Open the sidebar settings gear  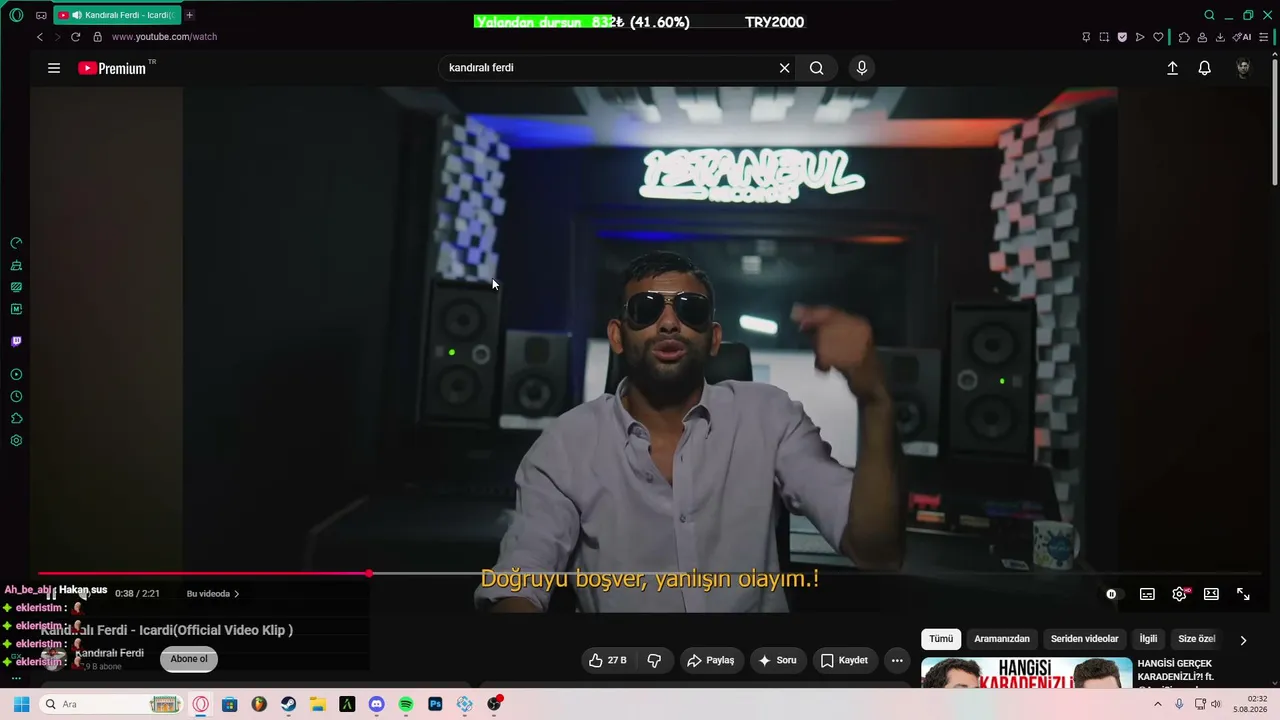point(16,441)
